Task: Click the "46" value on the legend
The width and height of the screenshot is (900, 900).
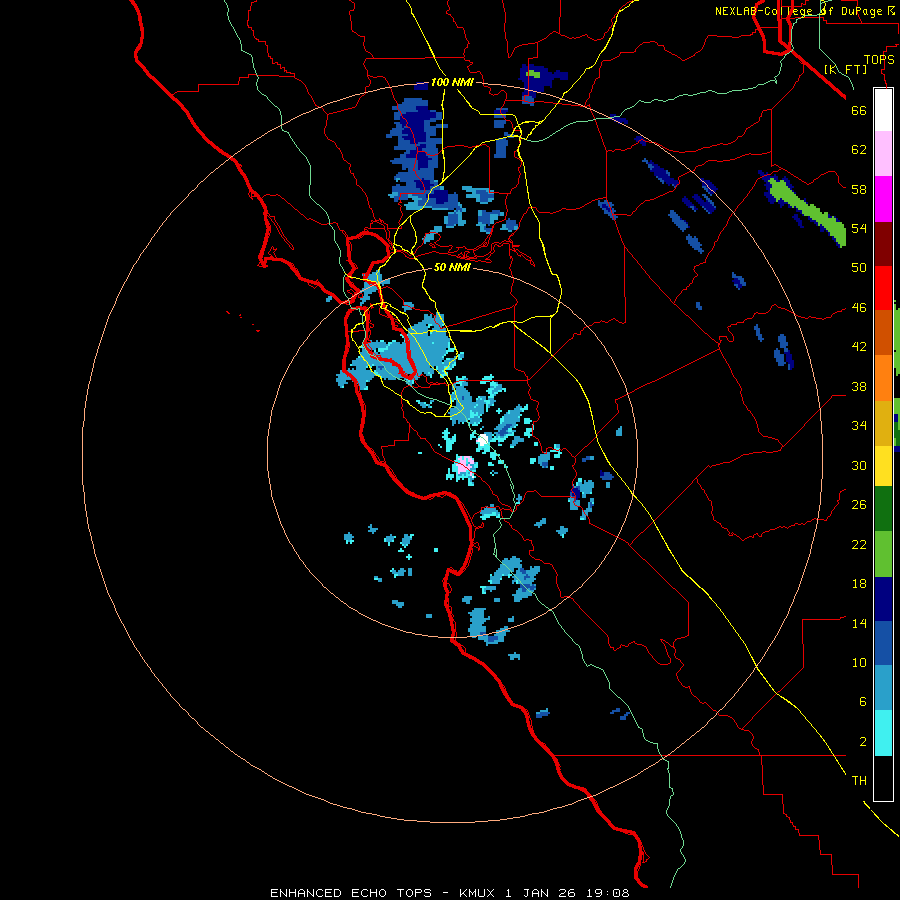Action: [859, 308]
